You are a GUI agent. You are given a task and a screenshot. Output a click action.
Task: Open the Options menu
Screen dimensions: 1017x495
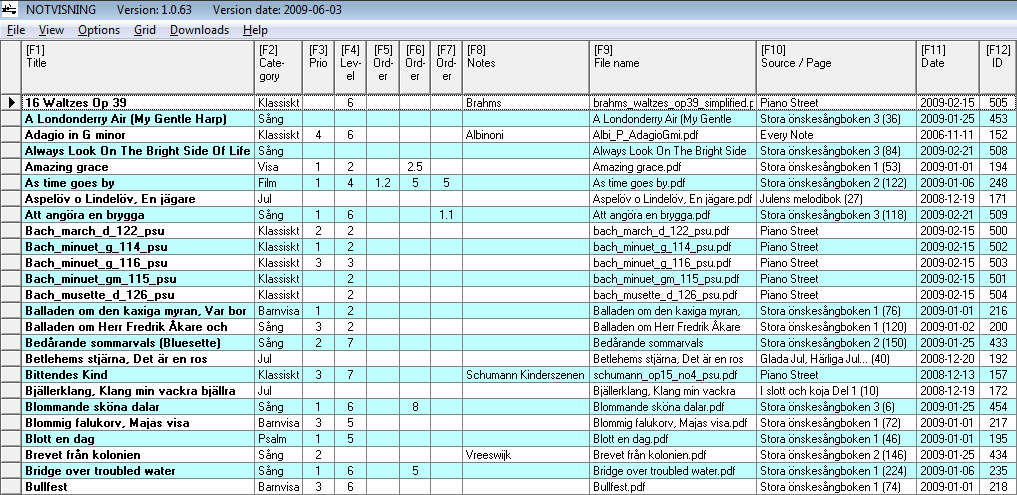point(98,30)
